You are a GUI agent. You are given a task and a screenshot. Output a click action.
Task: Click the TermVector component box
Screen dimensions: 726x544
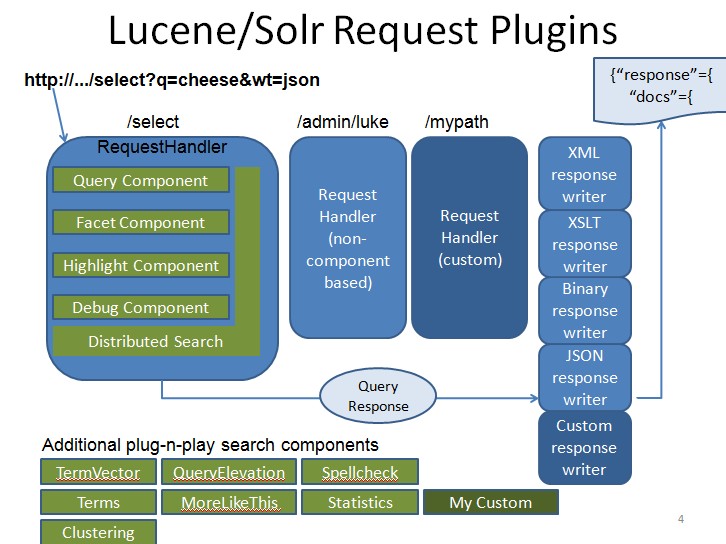pos(98,472)
